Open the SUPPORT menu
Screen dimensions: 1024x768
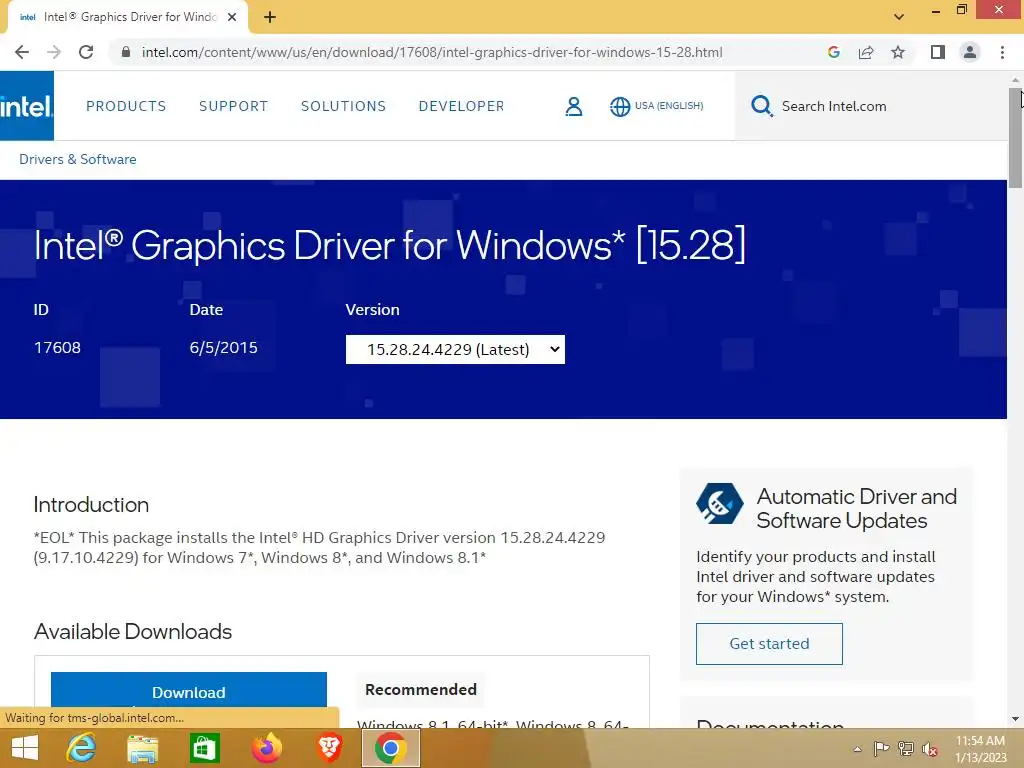pos(233,106)
